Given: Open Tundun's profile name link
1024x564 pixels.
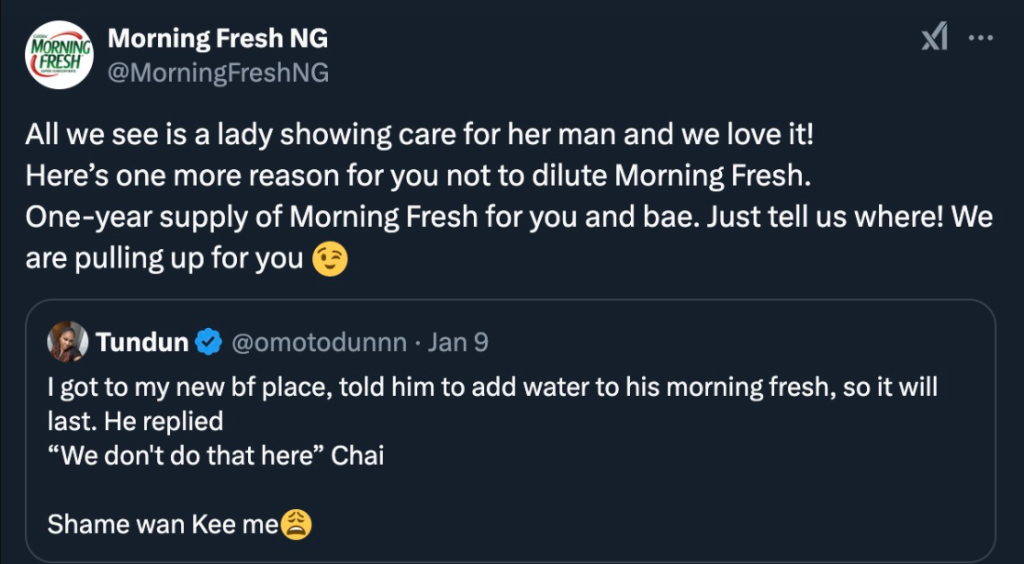Looking at the screenshot, I should pyautogui.click(x=142, y=343).
